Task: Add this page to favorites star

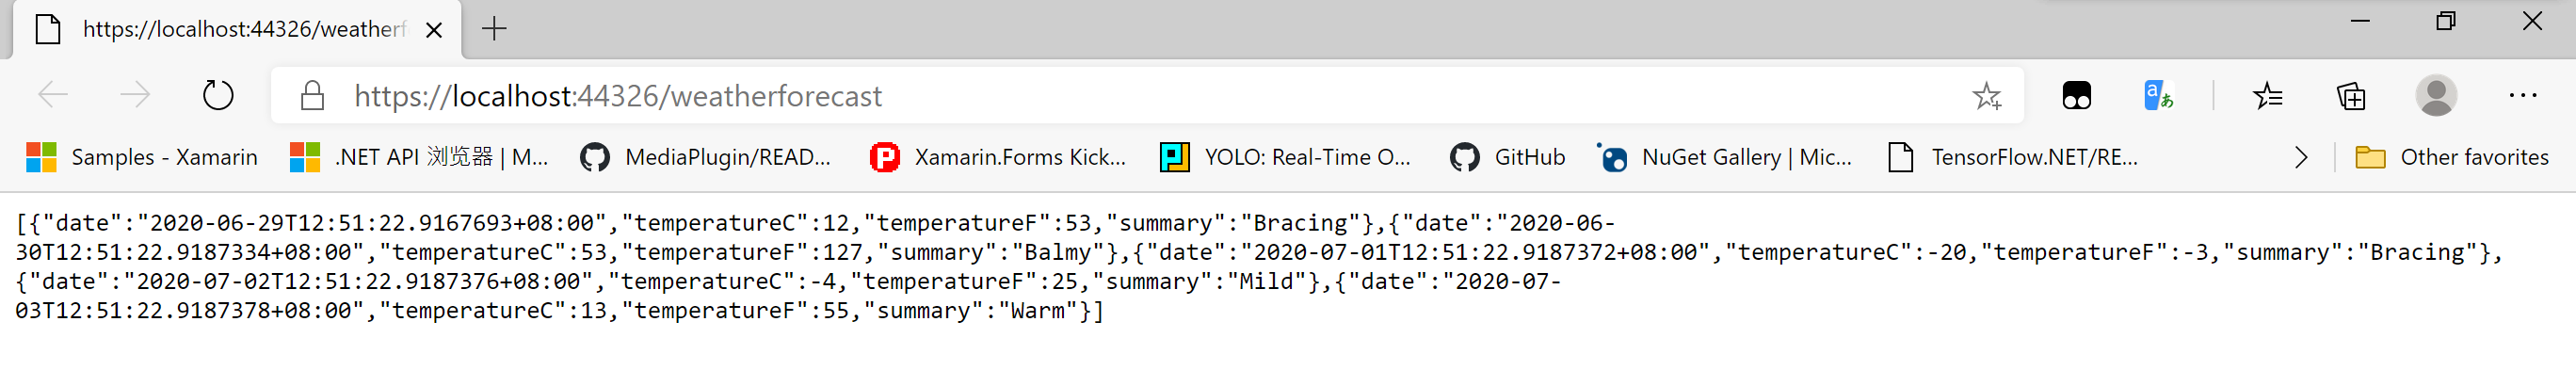Action: click(x=1986, y=96)
